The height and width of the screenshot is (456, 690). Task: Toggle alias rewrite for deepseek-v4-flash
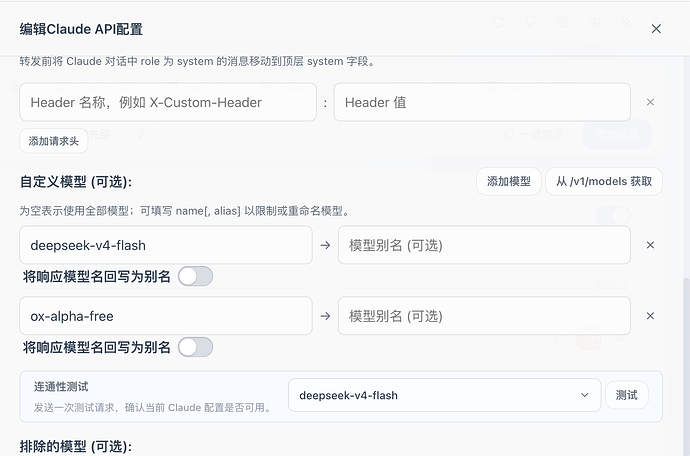click(x=195, y=276)
